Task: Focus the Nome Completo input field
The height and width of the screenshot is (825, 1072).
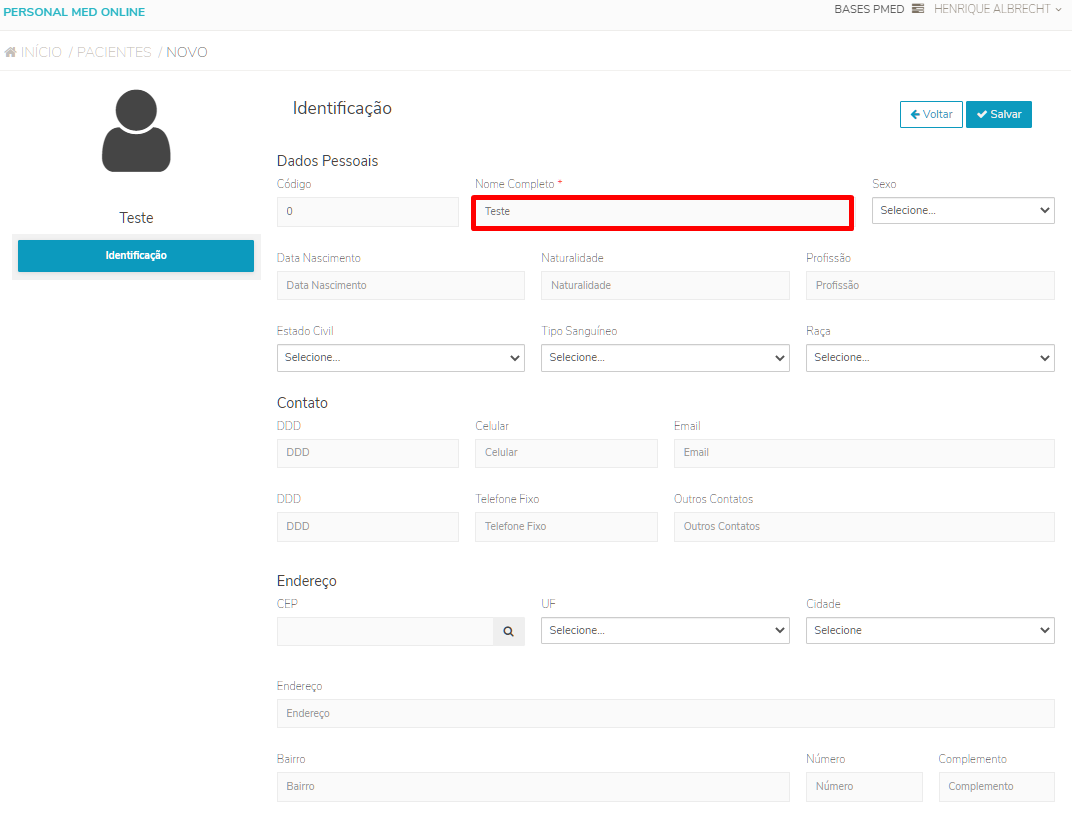Action: (662, 213)
